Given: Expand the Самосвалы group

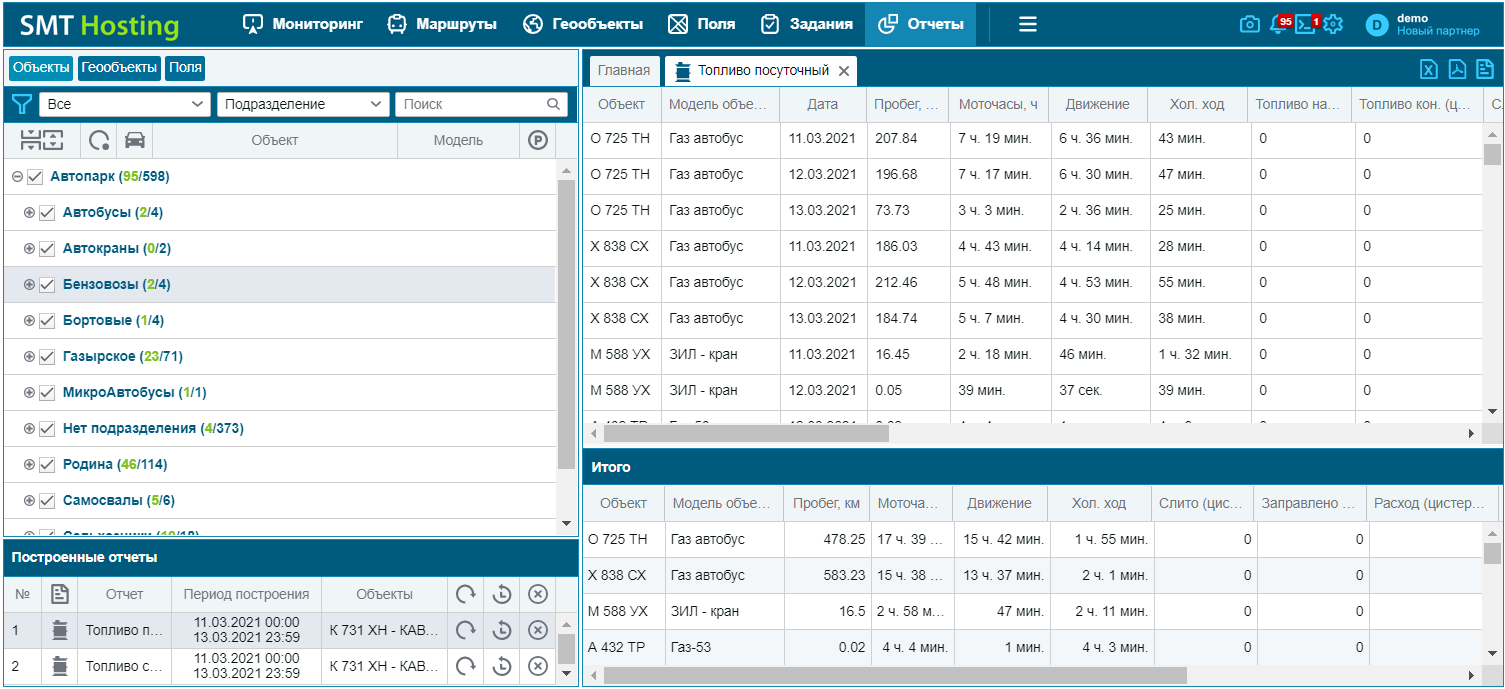Looking at the screenshot, I should click(x=29, y=501).
